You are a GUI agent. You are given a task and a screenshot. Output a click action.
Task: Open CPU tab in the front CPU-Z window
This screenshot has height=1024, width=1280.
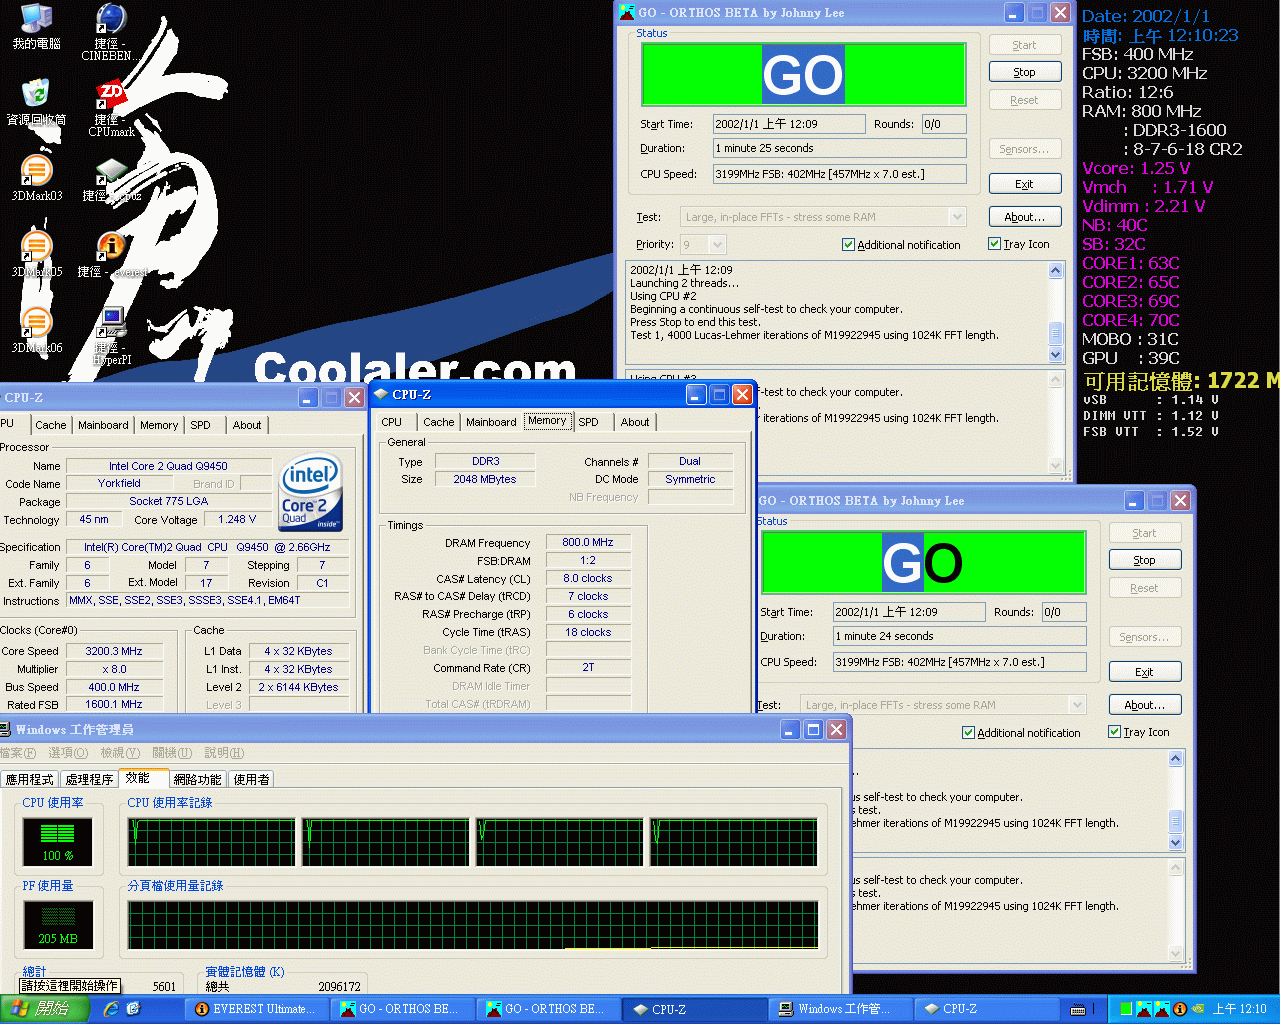pyautogui.click(x=392, y=422)
